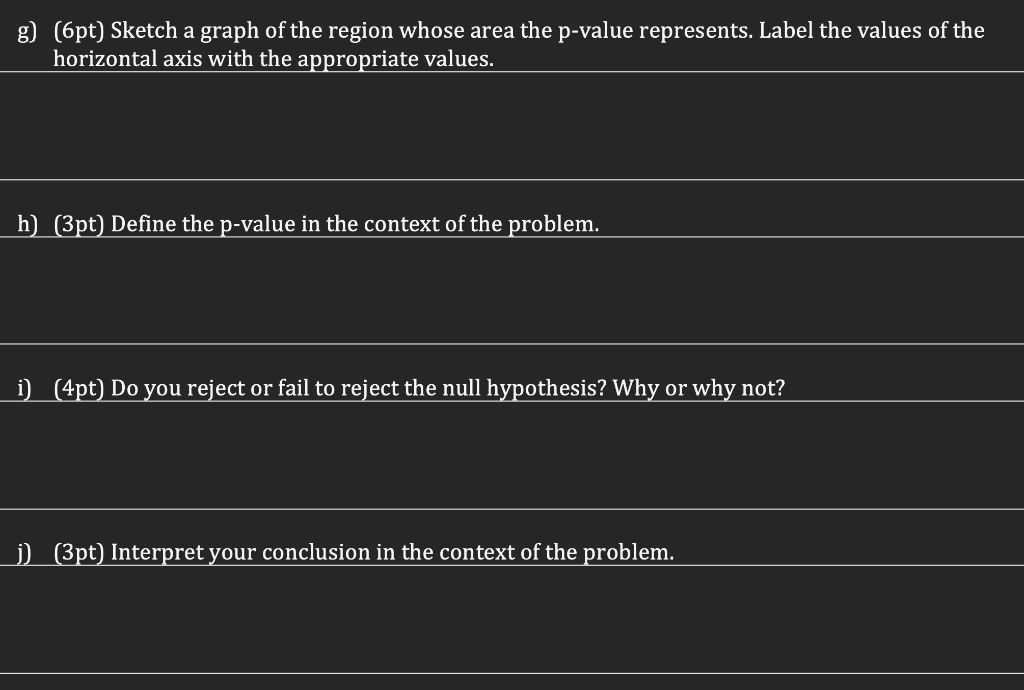This screenshot has width=1024, height=690.
Task: Click the "Why or why not?" text
Action: click(698, 388)
